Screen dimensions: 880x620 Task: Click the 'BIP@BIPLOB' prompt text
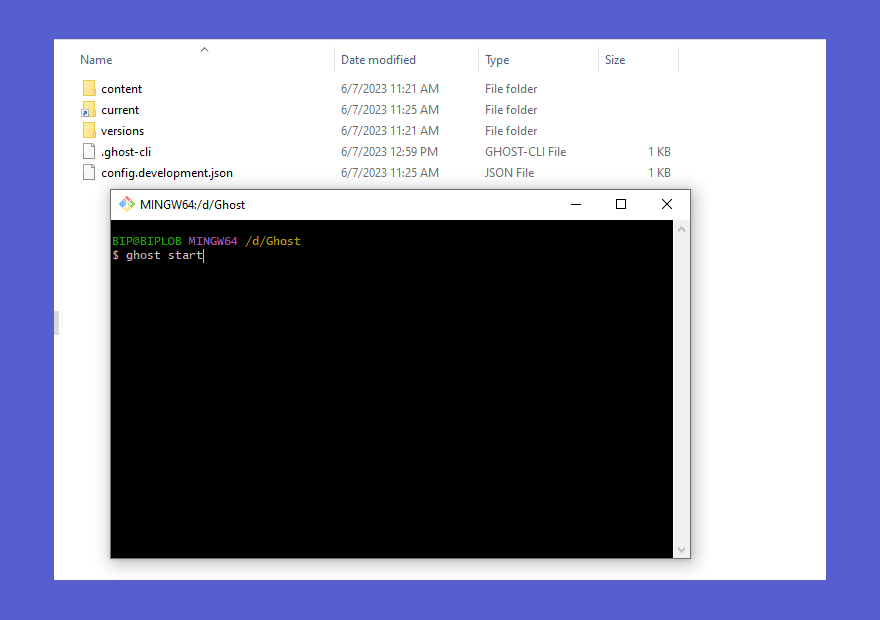coord(147,241)
